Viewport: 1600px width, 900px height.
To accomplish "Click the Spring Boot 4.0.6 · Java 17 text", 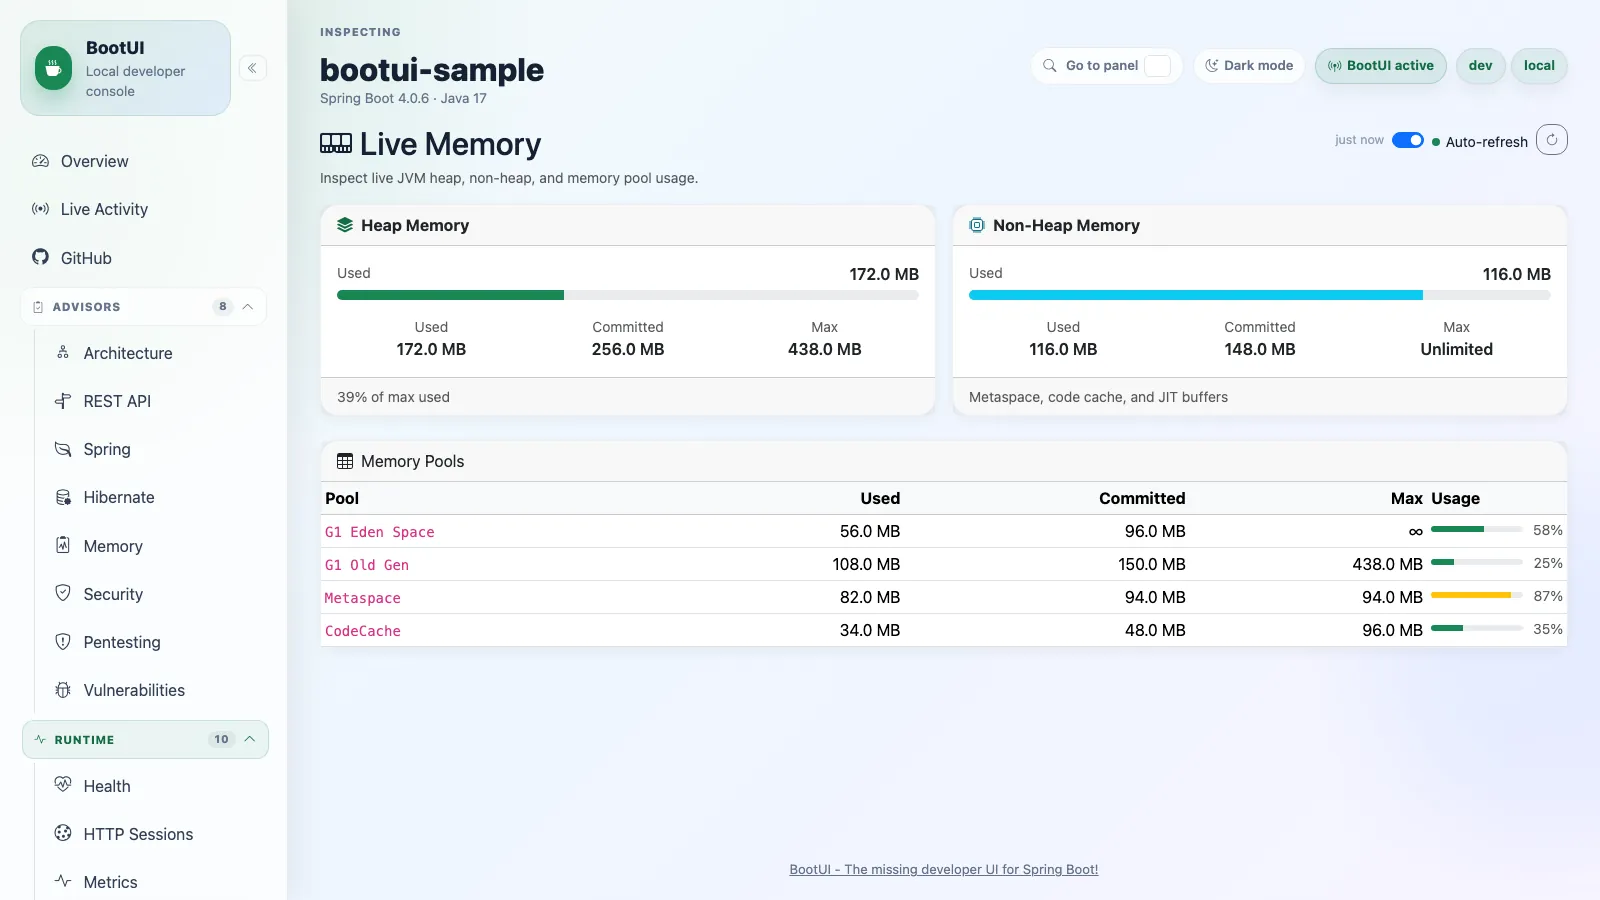I will coord(403,98).
